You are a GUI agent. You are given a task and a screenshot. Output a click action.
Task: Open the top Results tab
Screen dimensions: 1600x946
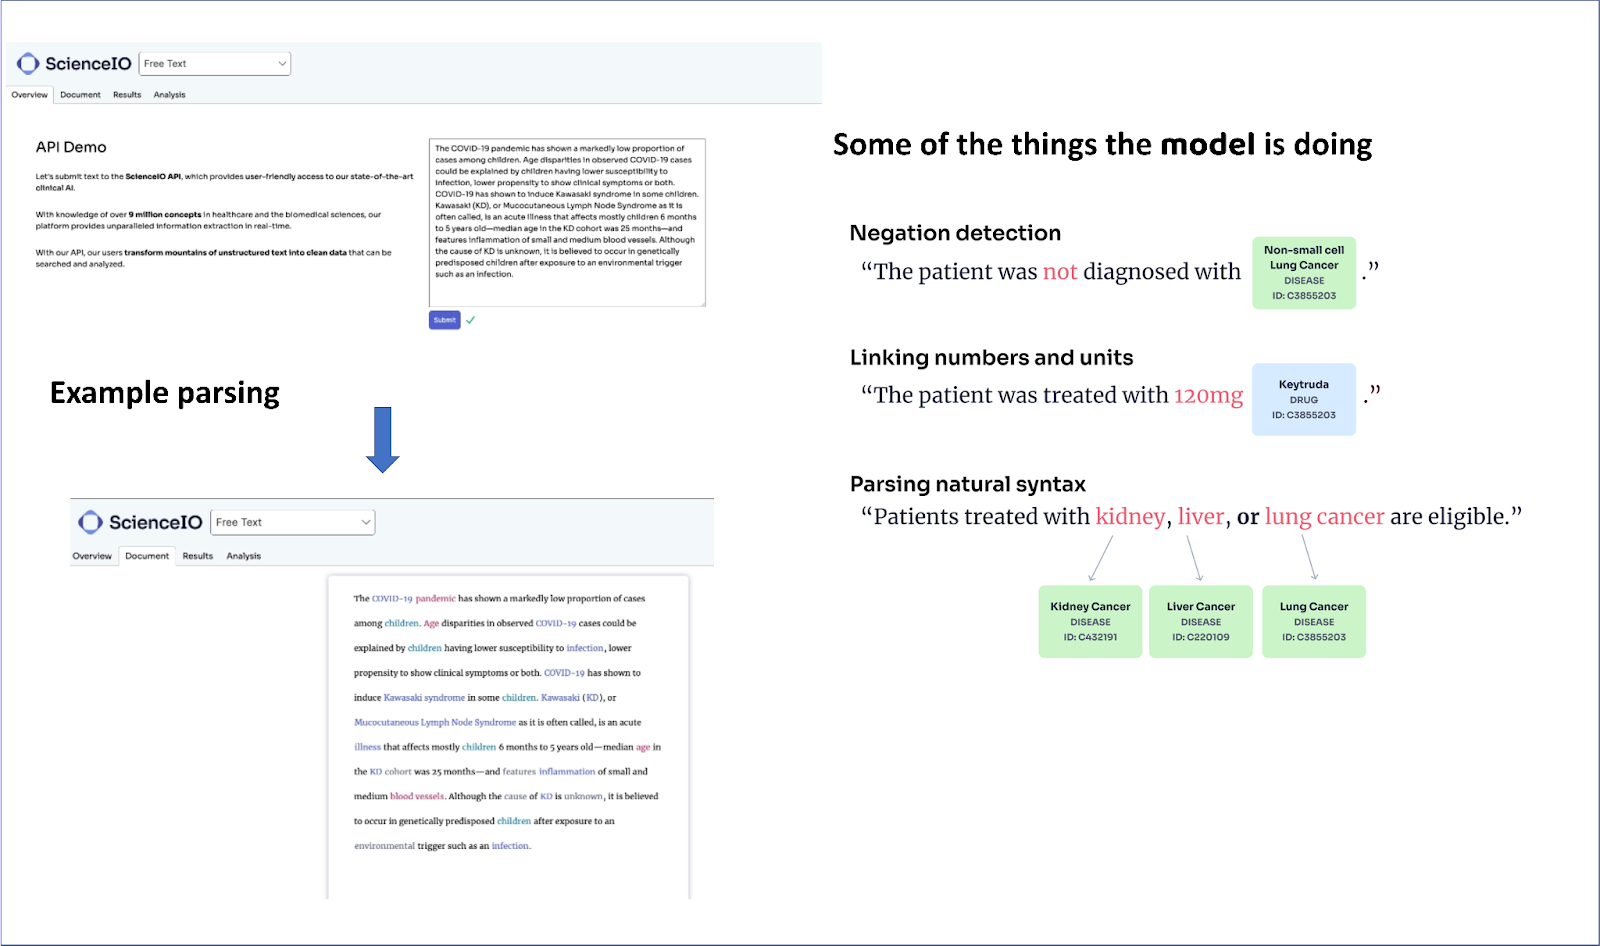point(127,95)
